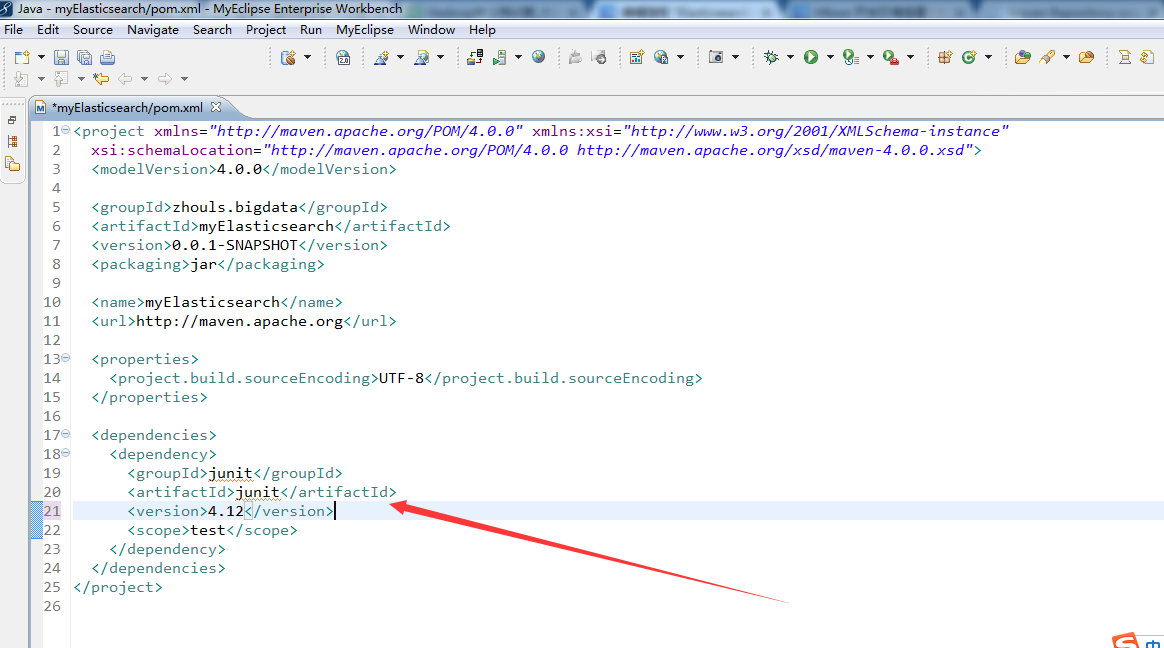The height and width of the screenshot is (648, 1164).
Task: Click the first blue cone wizard icon
Action: point(382,57)
